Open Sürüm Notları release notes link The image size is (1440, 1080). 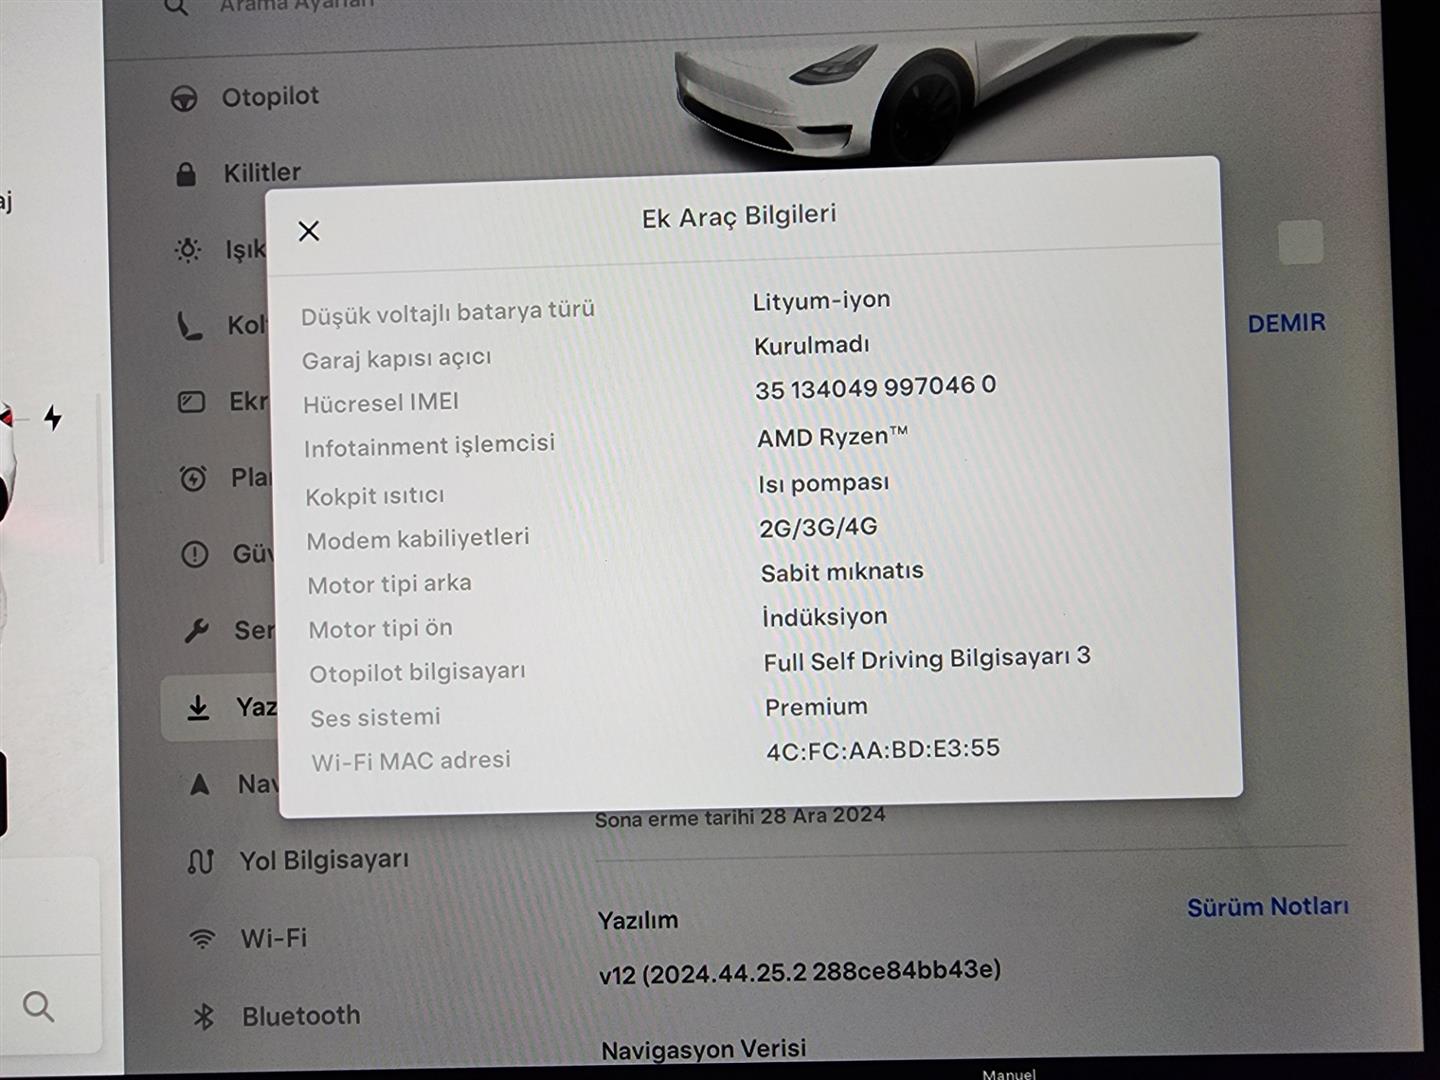tap(1267, 907)
